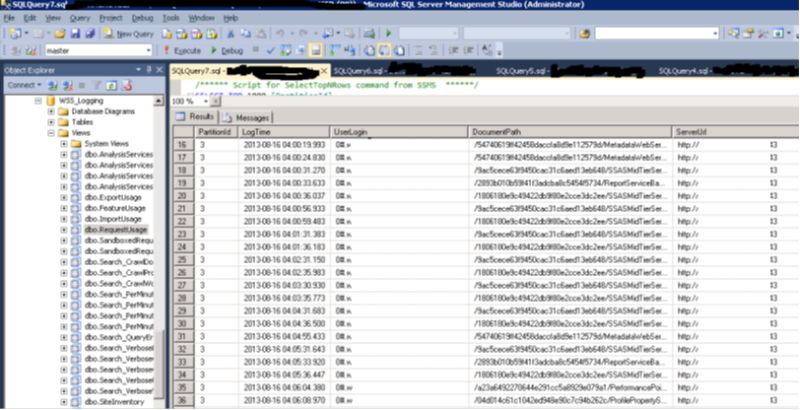Switch output to Results to Text

pos(369,50)
